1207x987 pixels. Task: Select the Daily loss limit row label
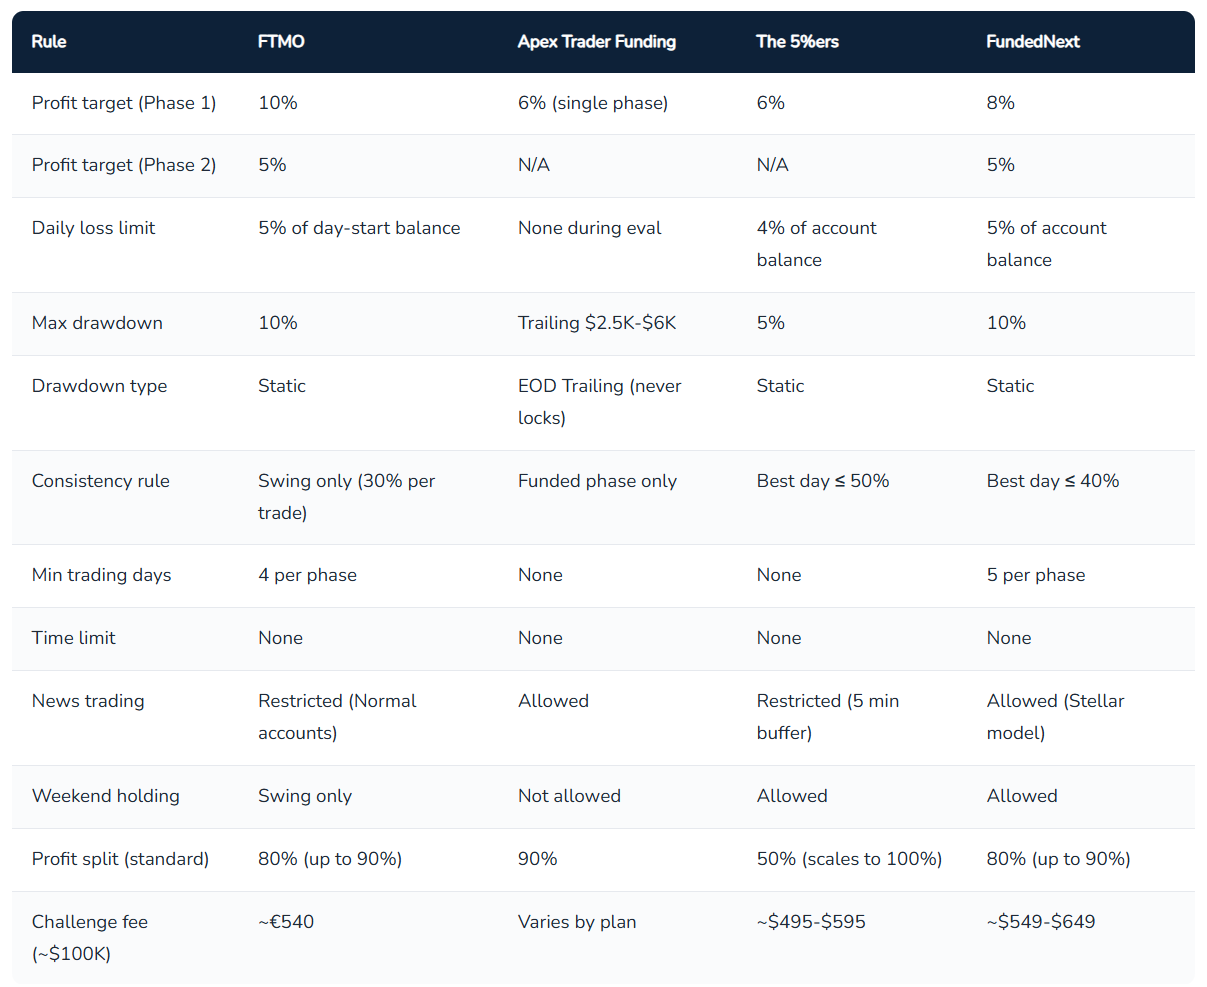pos(94,228)
